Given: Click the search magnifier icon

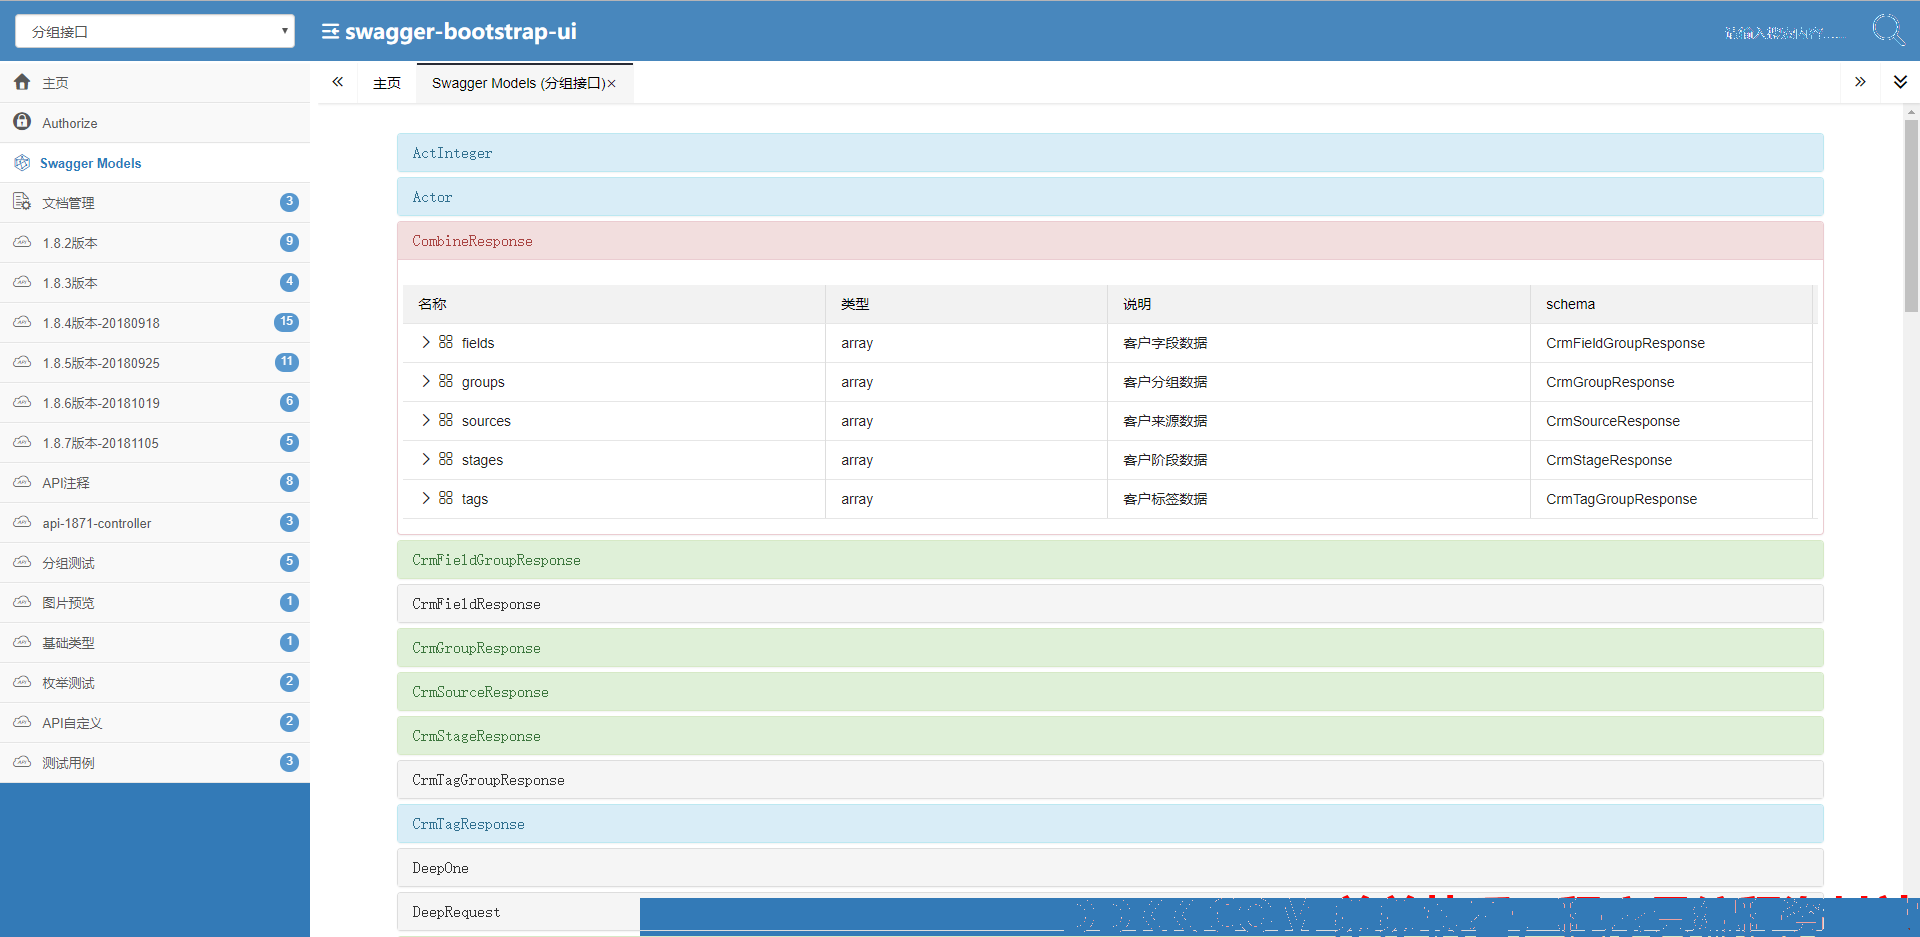Looking at the screenshot, I should (x=1888, y=30).
